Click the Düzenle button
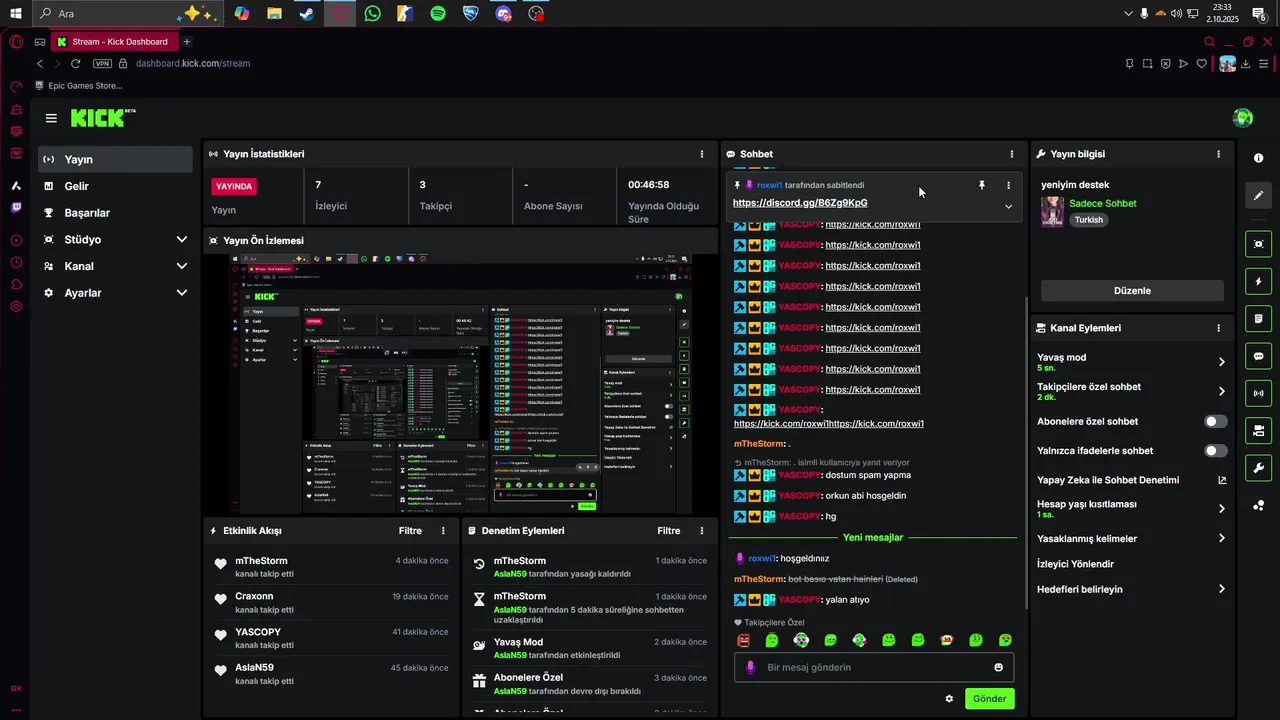Image resolution: width=1280 pixels, height=720 pixels. pos(1132,291)
